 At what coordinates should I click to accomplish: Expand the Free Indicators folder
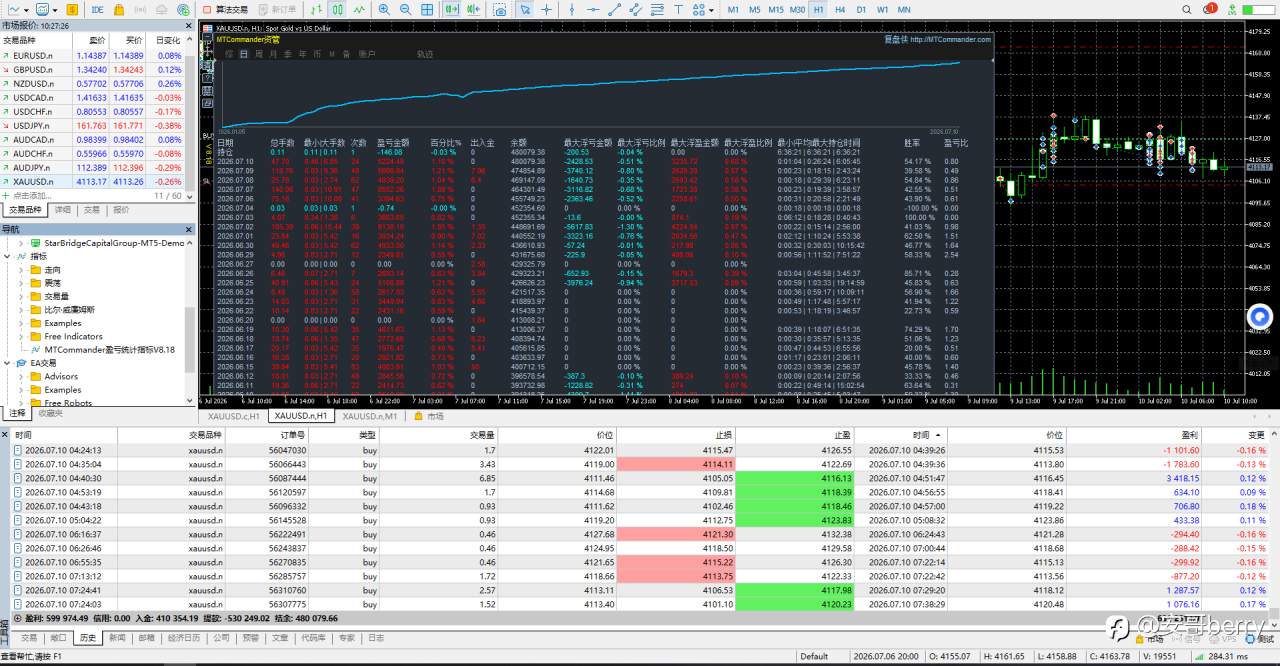coord(20,337)
